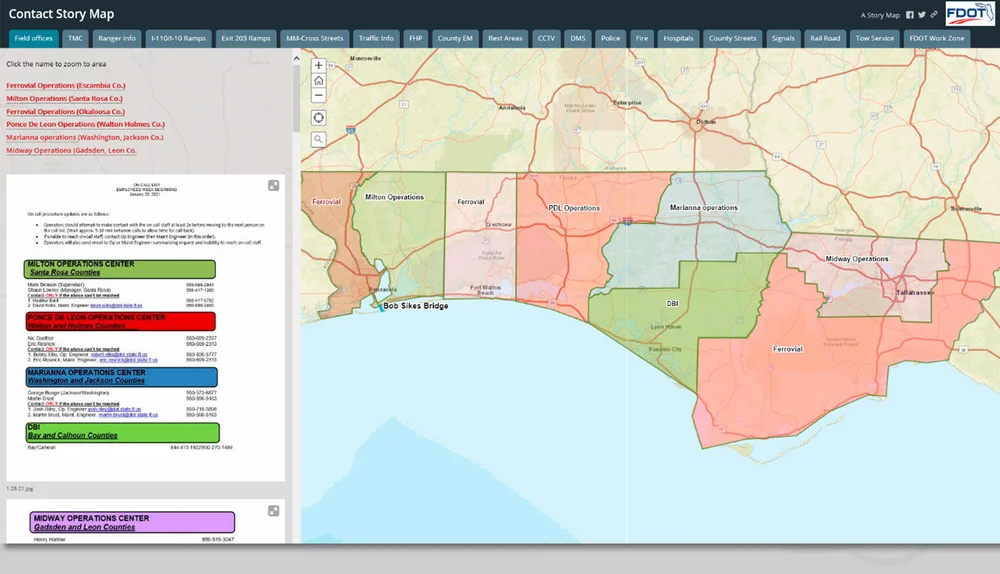Open the Fire tab

coord(642,38)
